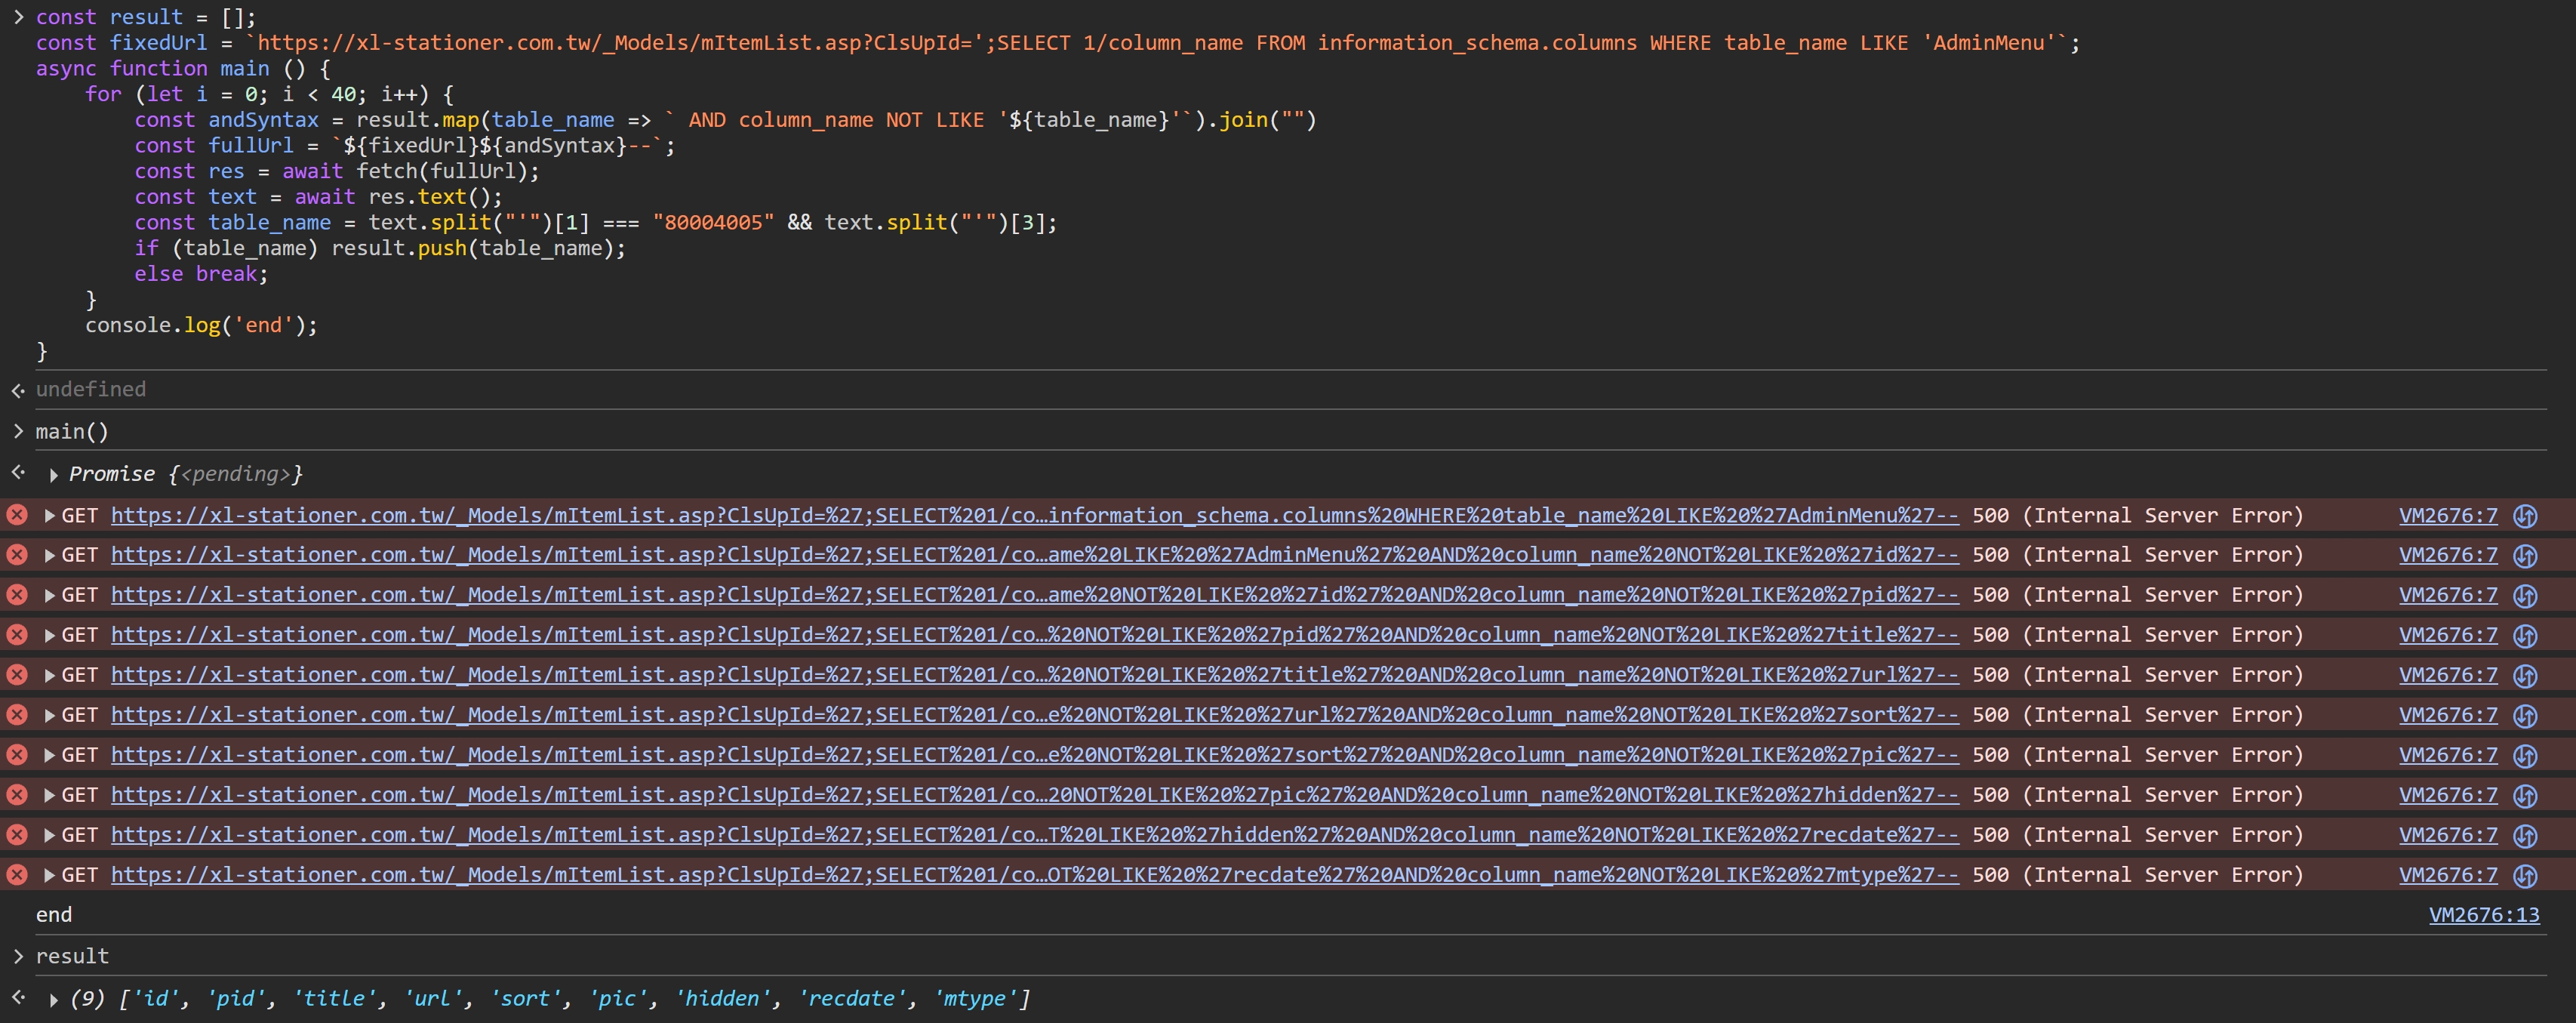Open the request URL ending AdminMenu%27--
2576x1023 pixels.
click(1035, 516)
